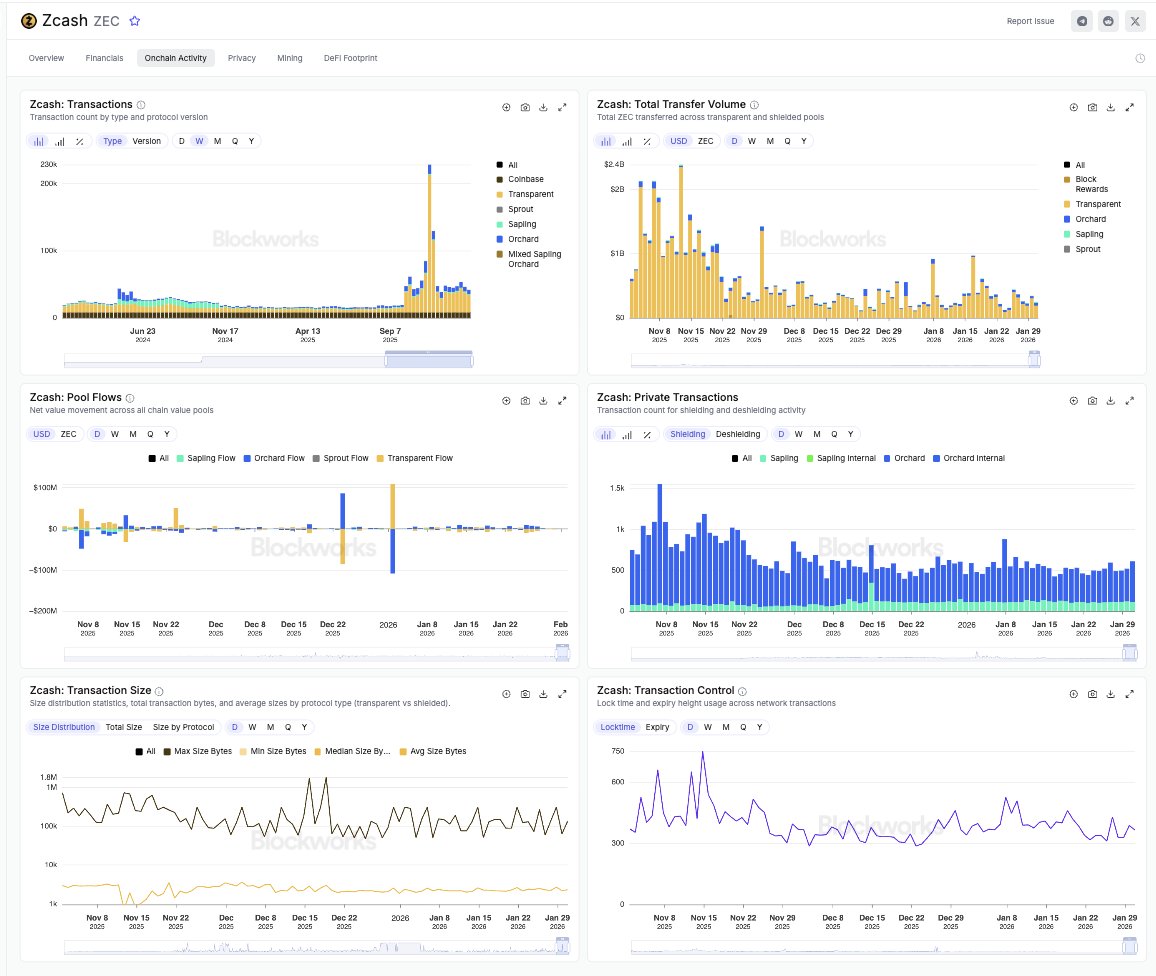Viewport: 1156px width, 976px height.
Task: Switch Transactions chart to percentage view
Action: click(x=79, y=141)
